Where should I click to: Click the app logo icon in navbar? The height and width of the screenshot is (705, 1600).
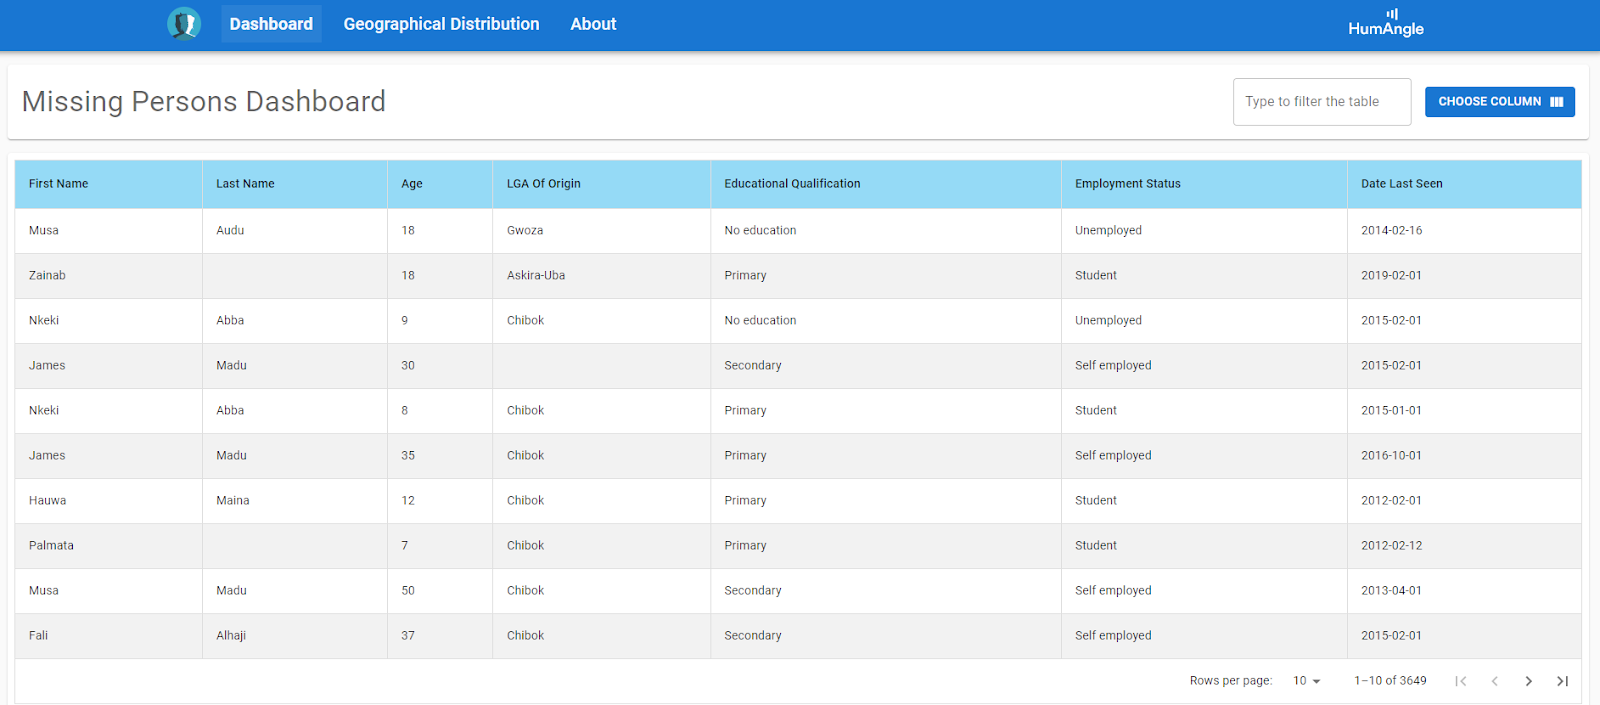(x=184, y=23)
